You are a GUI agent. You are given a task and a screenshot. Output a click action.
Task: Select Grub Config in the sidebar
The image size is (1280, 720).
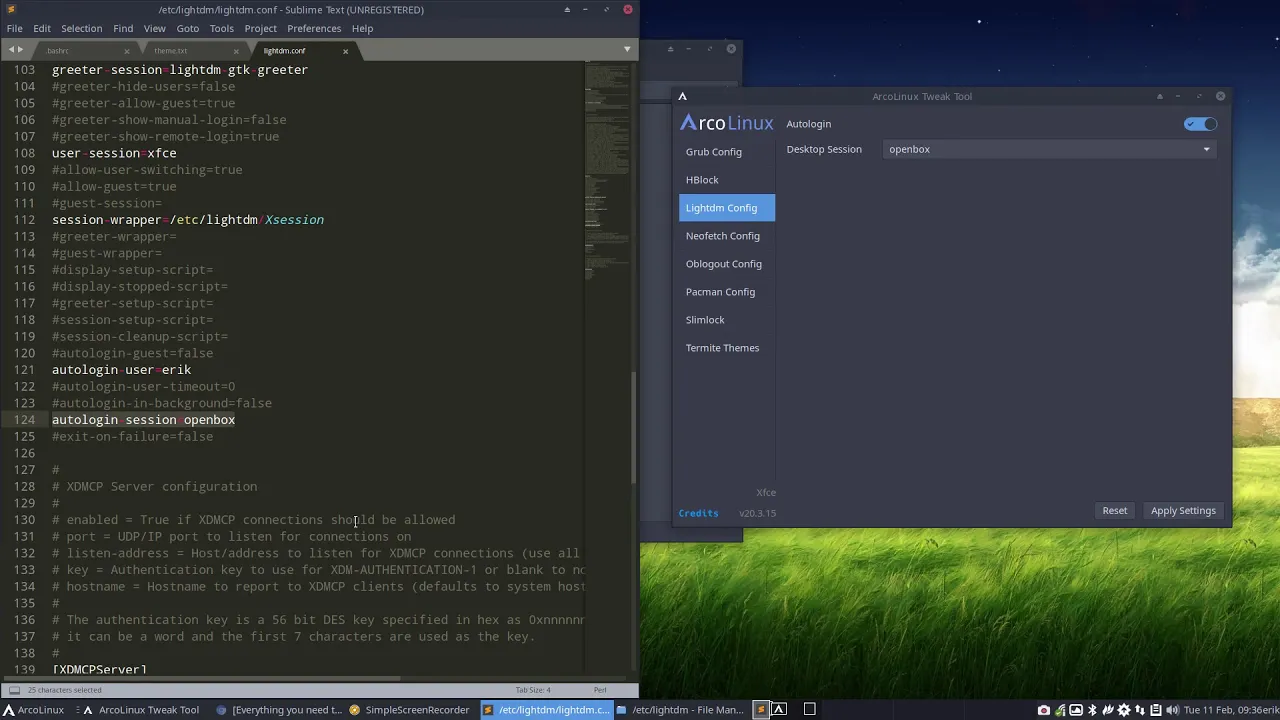click(x=726, y=152)
